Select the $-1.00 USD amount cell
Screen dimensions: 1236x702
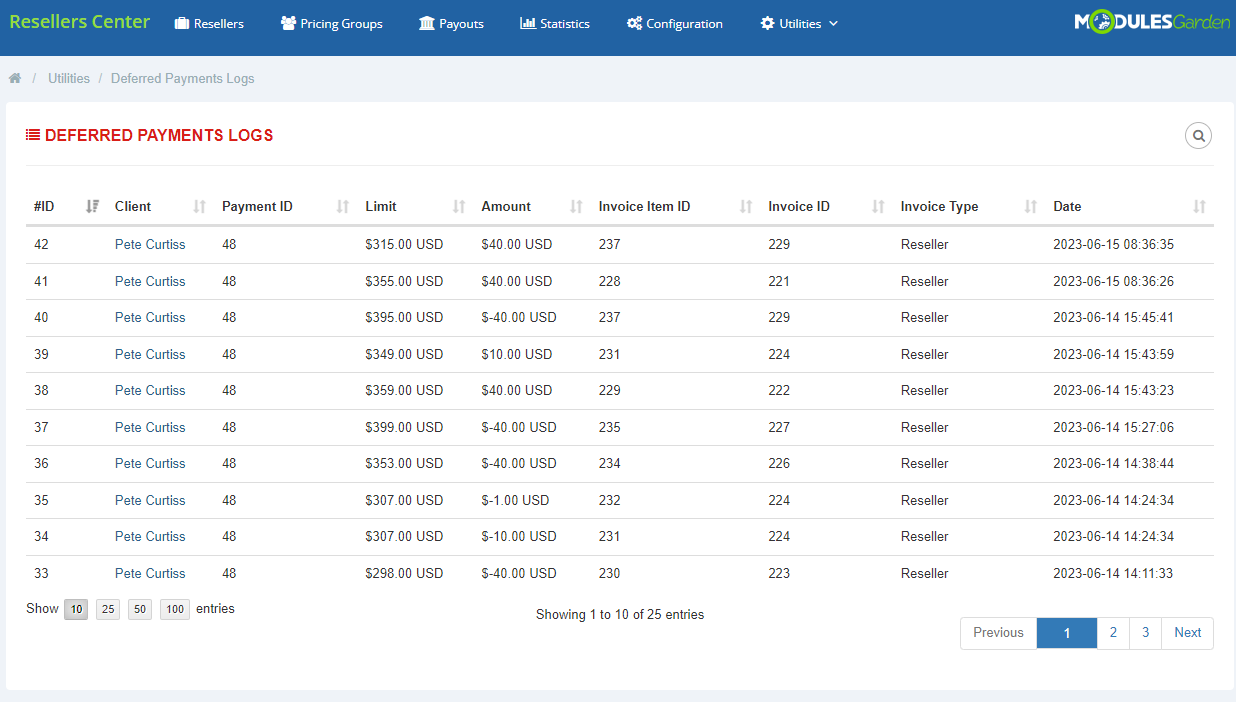(515, 500)
